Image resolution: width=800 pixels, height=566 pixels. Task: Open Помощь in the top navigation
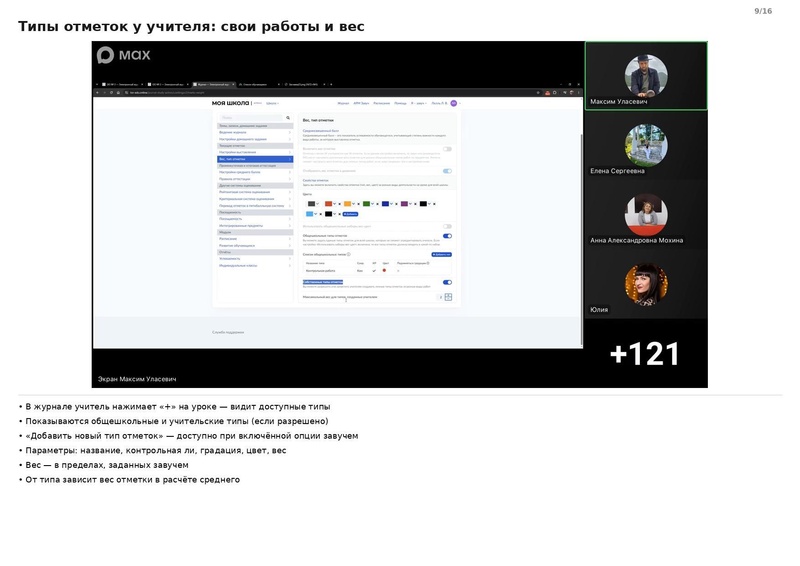tap(401, 103)
